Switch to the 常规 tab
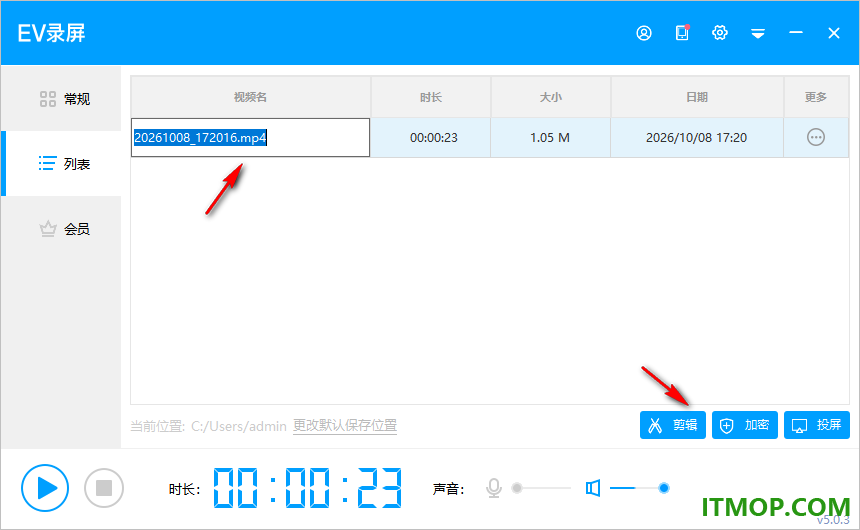Screen dimensions: 860x530 point(61,99)
